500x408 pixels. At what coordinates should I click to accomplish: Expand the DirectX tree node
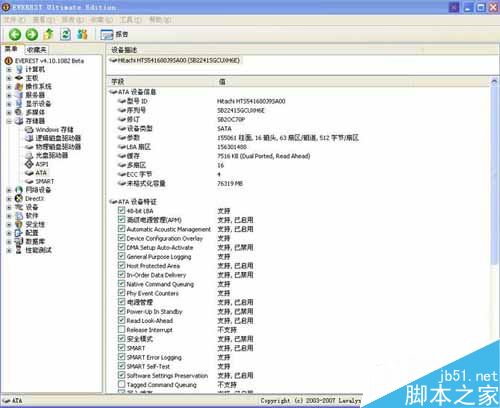coord(9,199)
